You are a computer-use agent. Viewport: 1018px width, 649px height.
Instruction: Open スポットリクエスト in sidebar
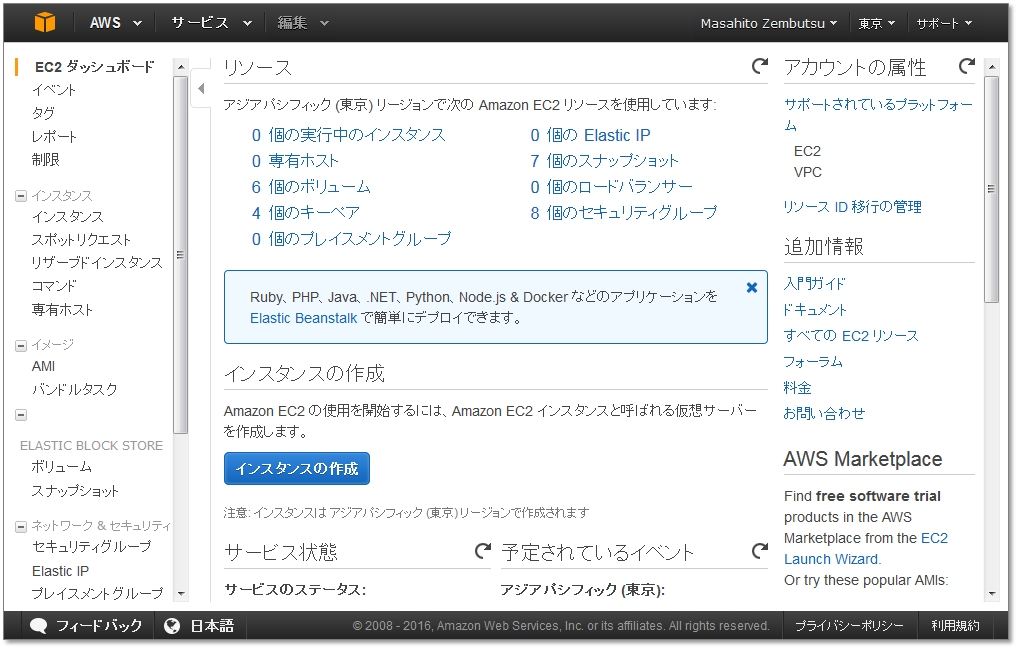[81, 239]
